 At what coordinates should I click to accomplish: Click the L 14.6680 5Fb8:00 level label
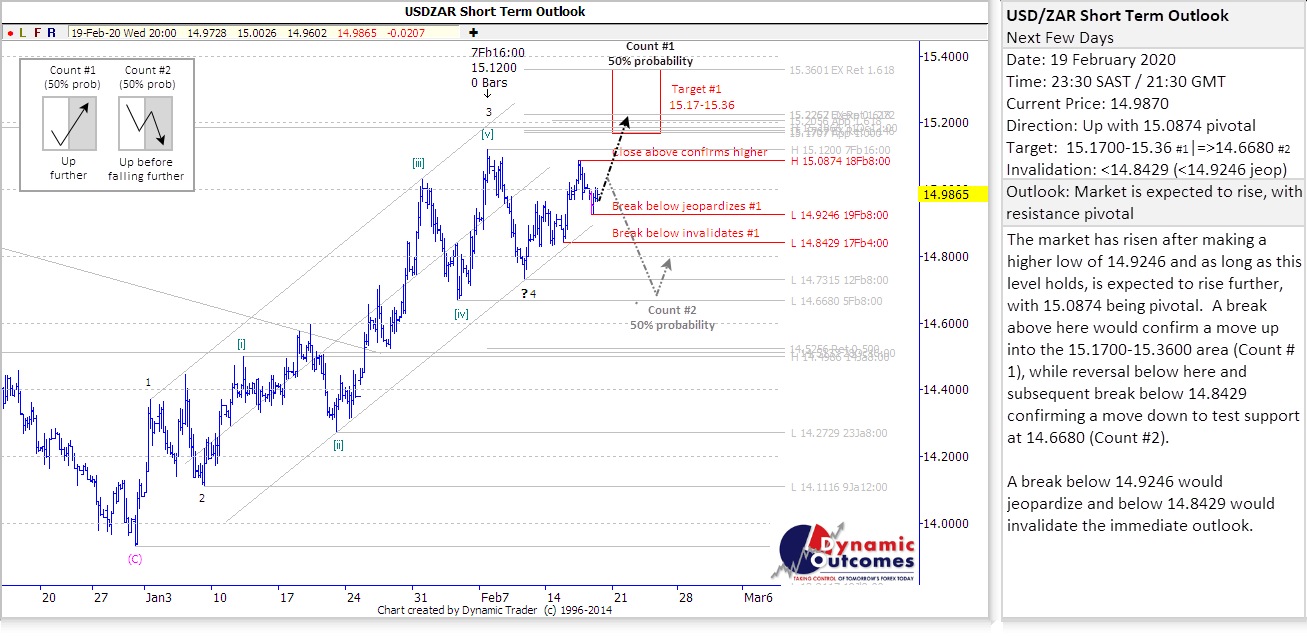click(836, 301)
